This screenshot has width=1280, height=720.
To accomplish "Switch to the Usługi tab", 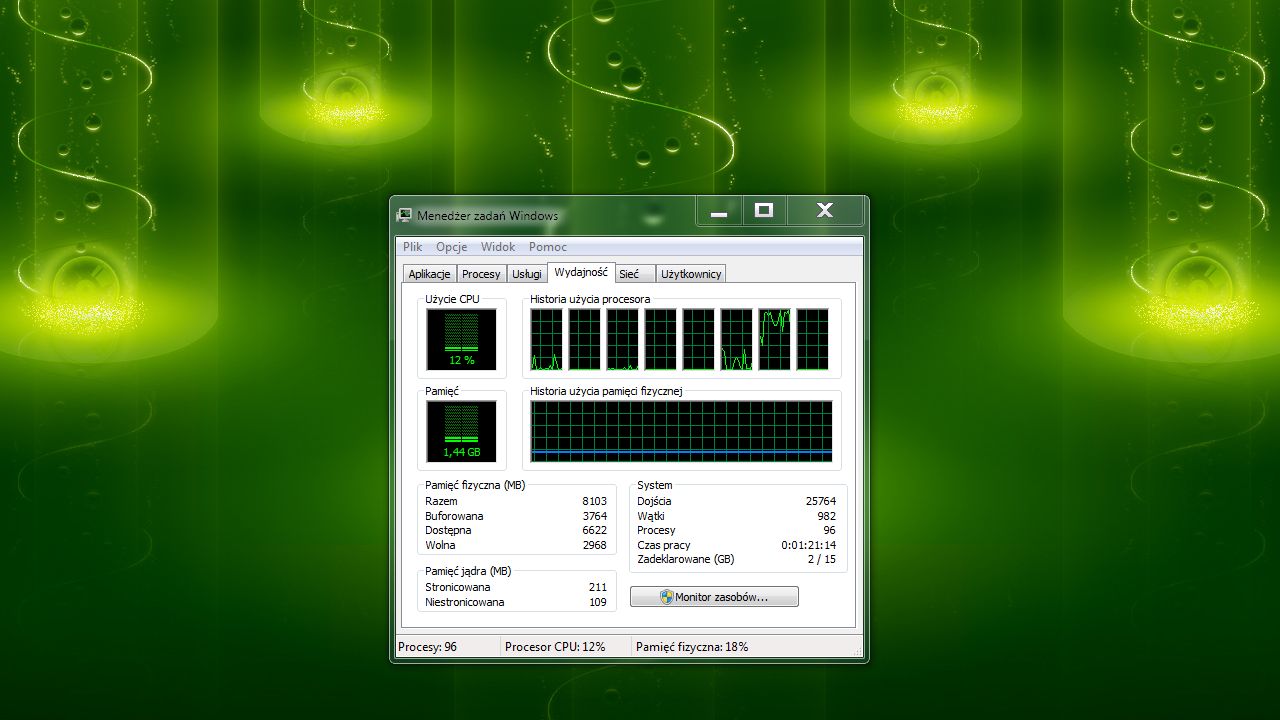I will tap(527, 274).
